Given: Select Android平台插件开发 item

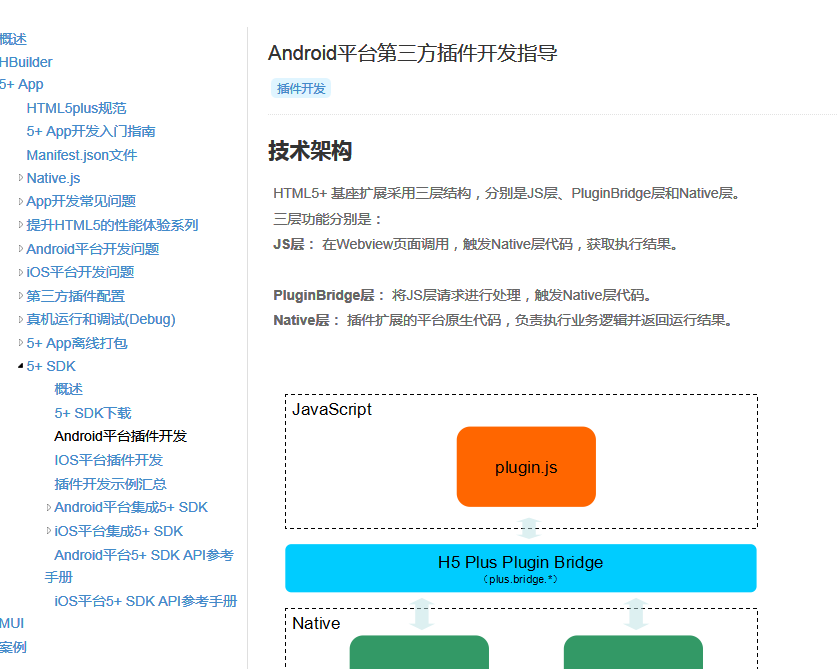Looking at the screenshot, I should pos(120,436).
